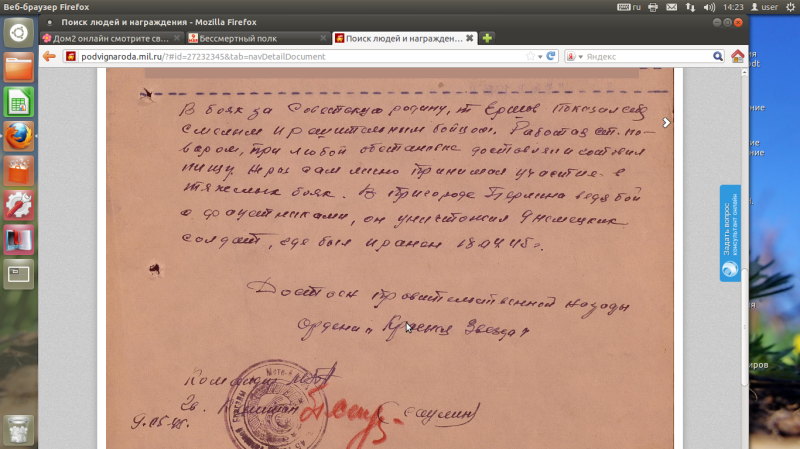Close the Дом2 онлайн tab
This screenshot has height=449, width=800.
[x=177, y=38]
